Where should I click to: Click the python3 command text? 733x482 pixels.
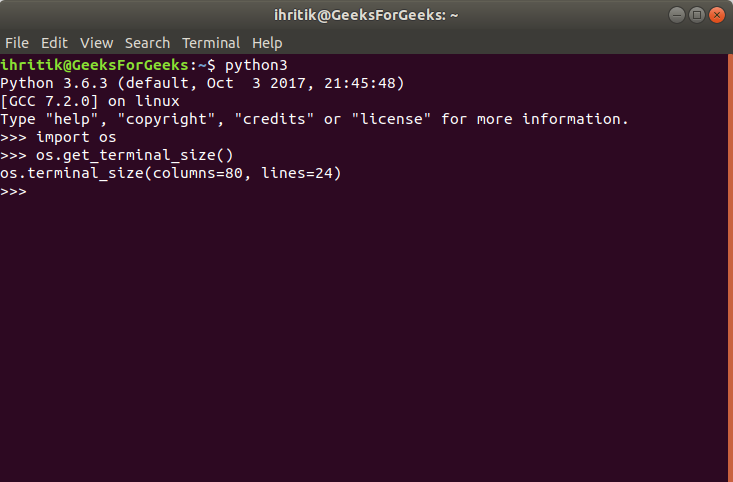click(x=256, y=65)
